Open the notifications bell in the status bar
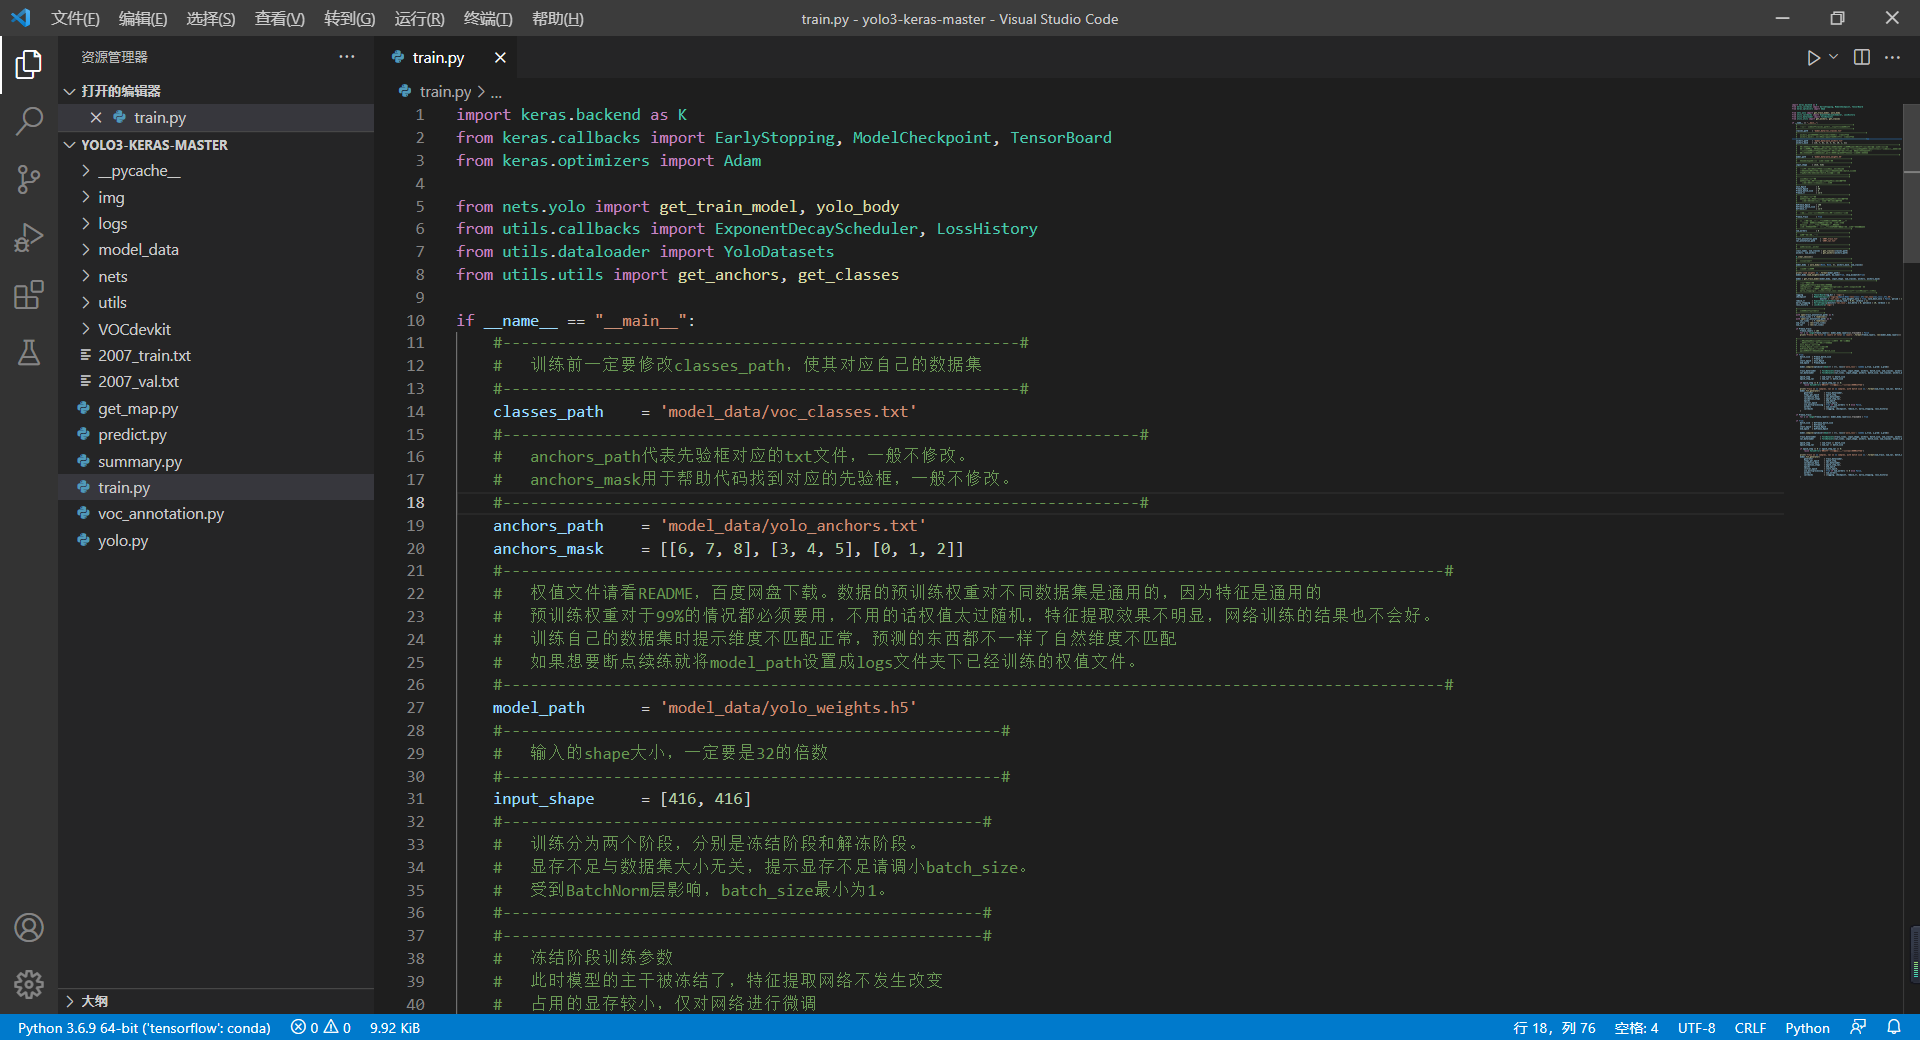1920x1040 pixels. point(1893,1027)
